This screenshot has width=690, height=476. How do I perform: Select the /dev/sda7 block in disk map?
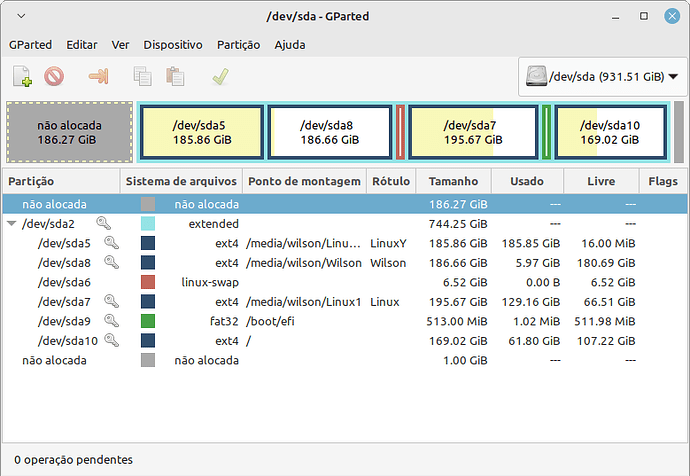(x=470, y=132)
